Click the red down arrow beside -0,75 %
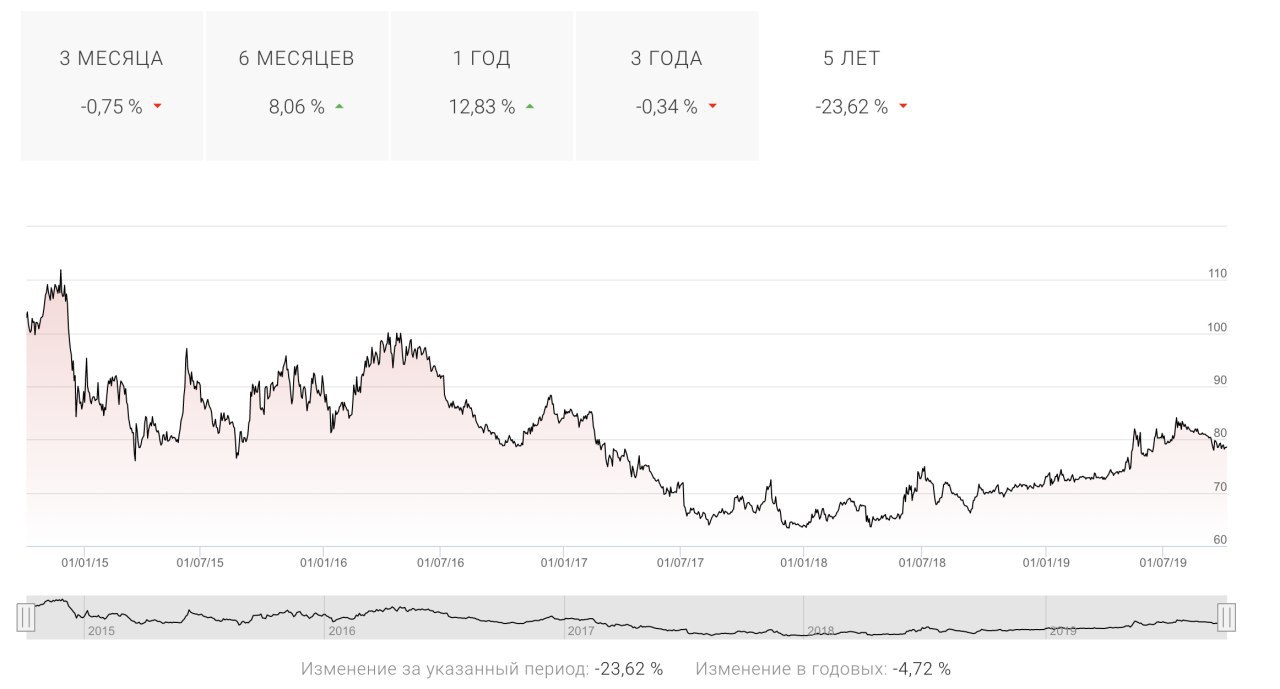 (x=158, y=106)
